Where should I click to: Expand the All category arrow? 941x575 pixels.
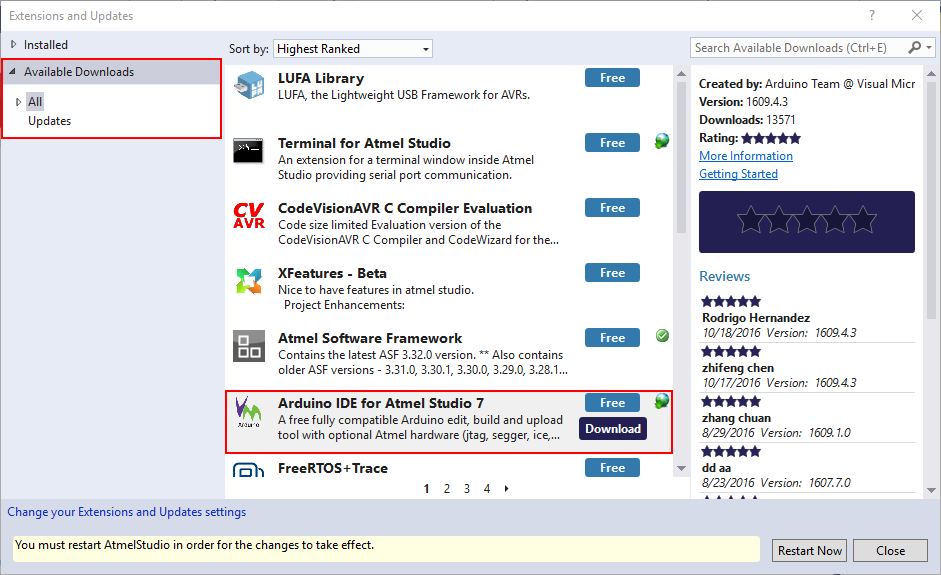point(19,102)
